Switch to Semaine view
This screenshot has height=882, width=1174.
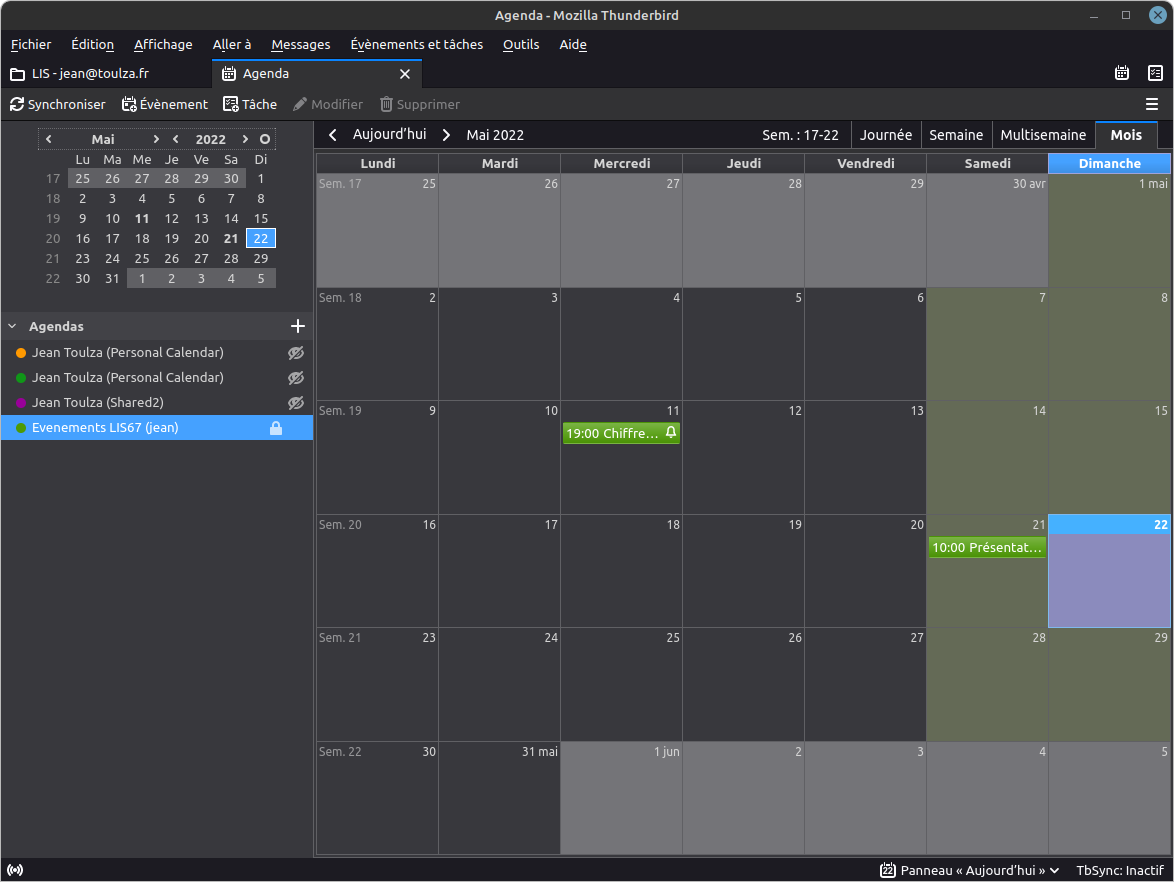955,135
